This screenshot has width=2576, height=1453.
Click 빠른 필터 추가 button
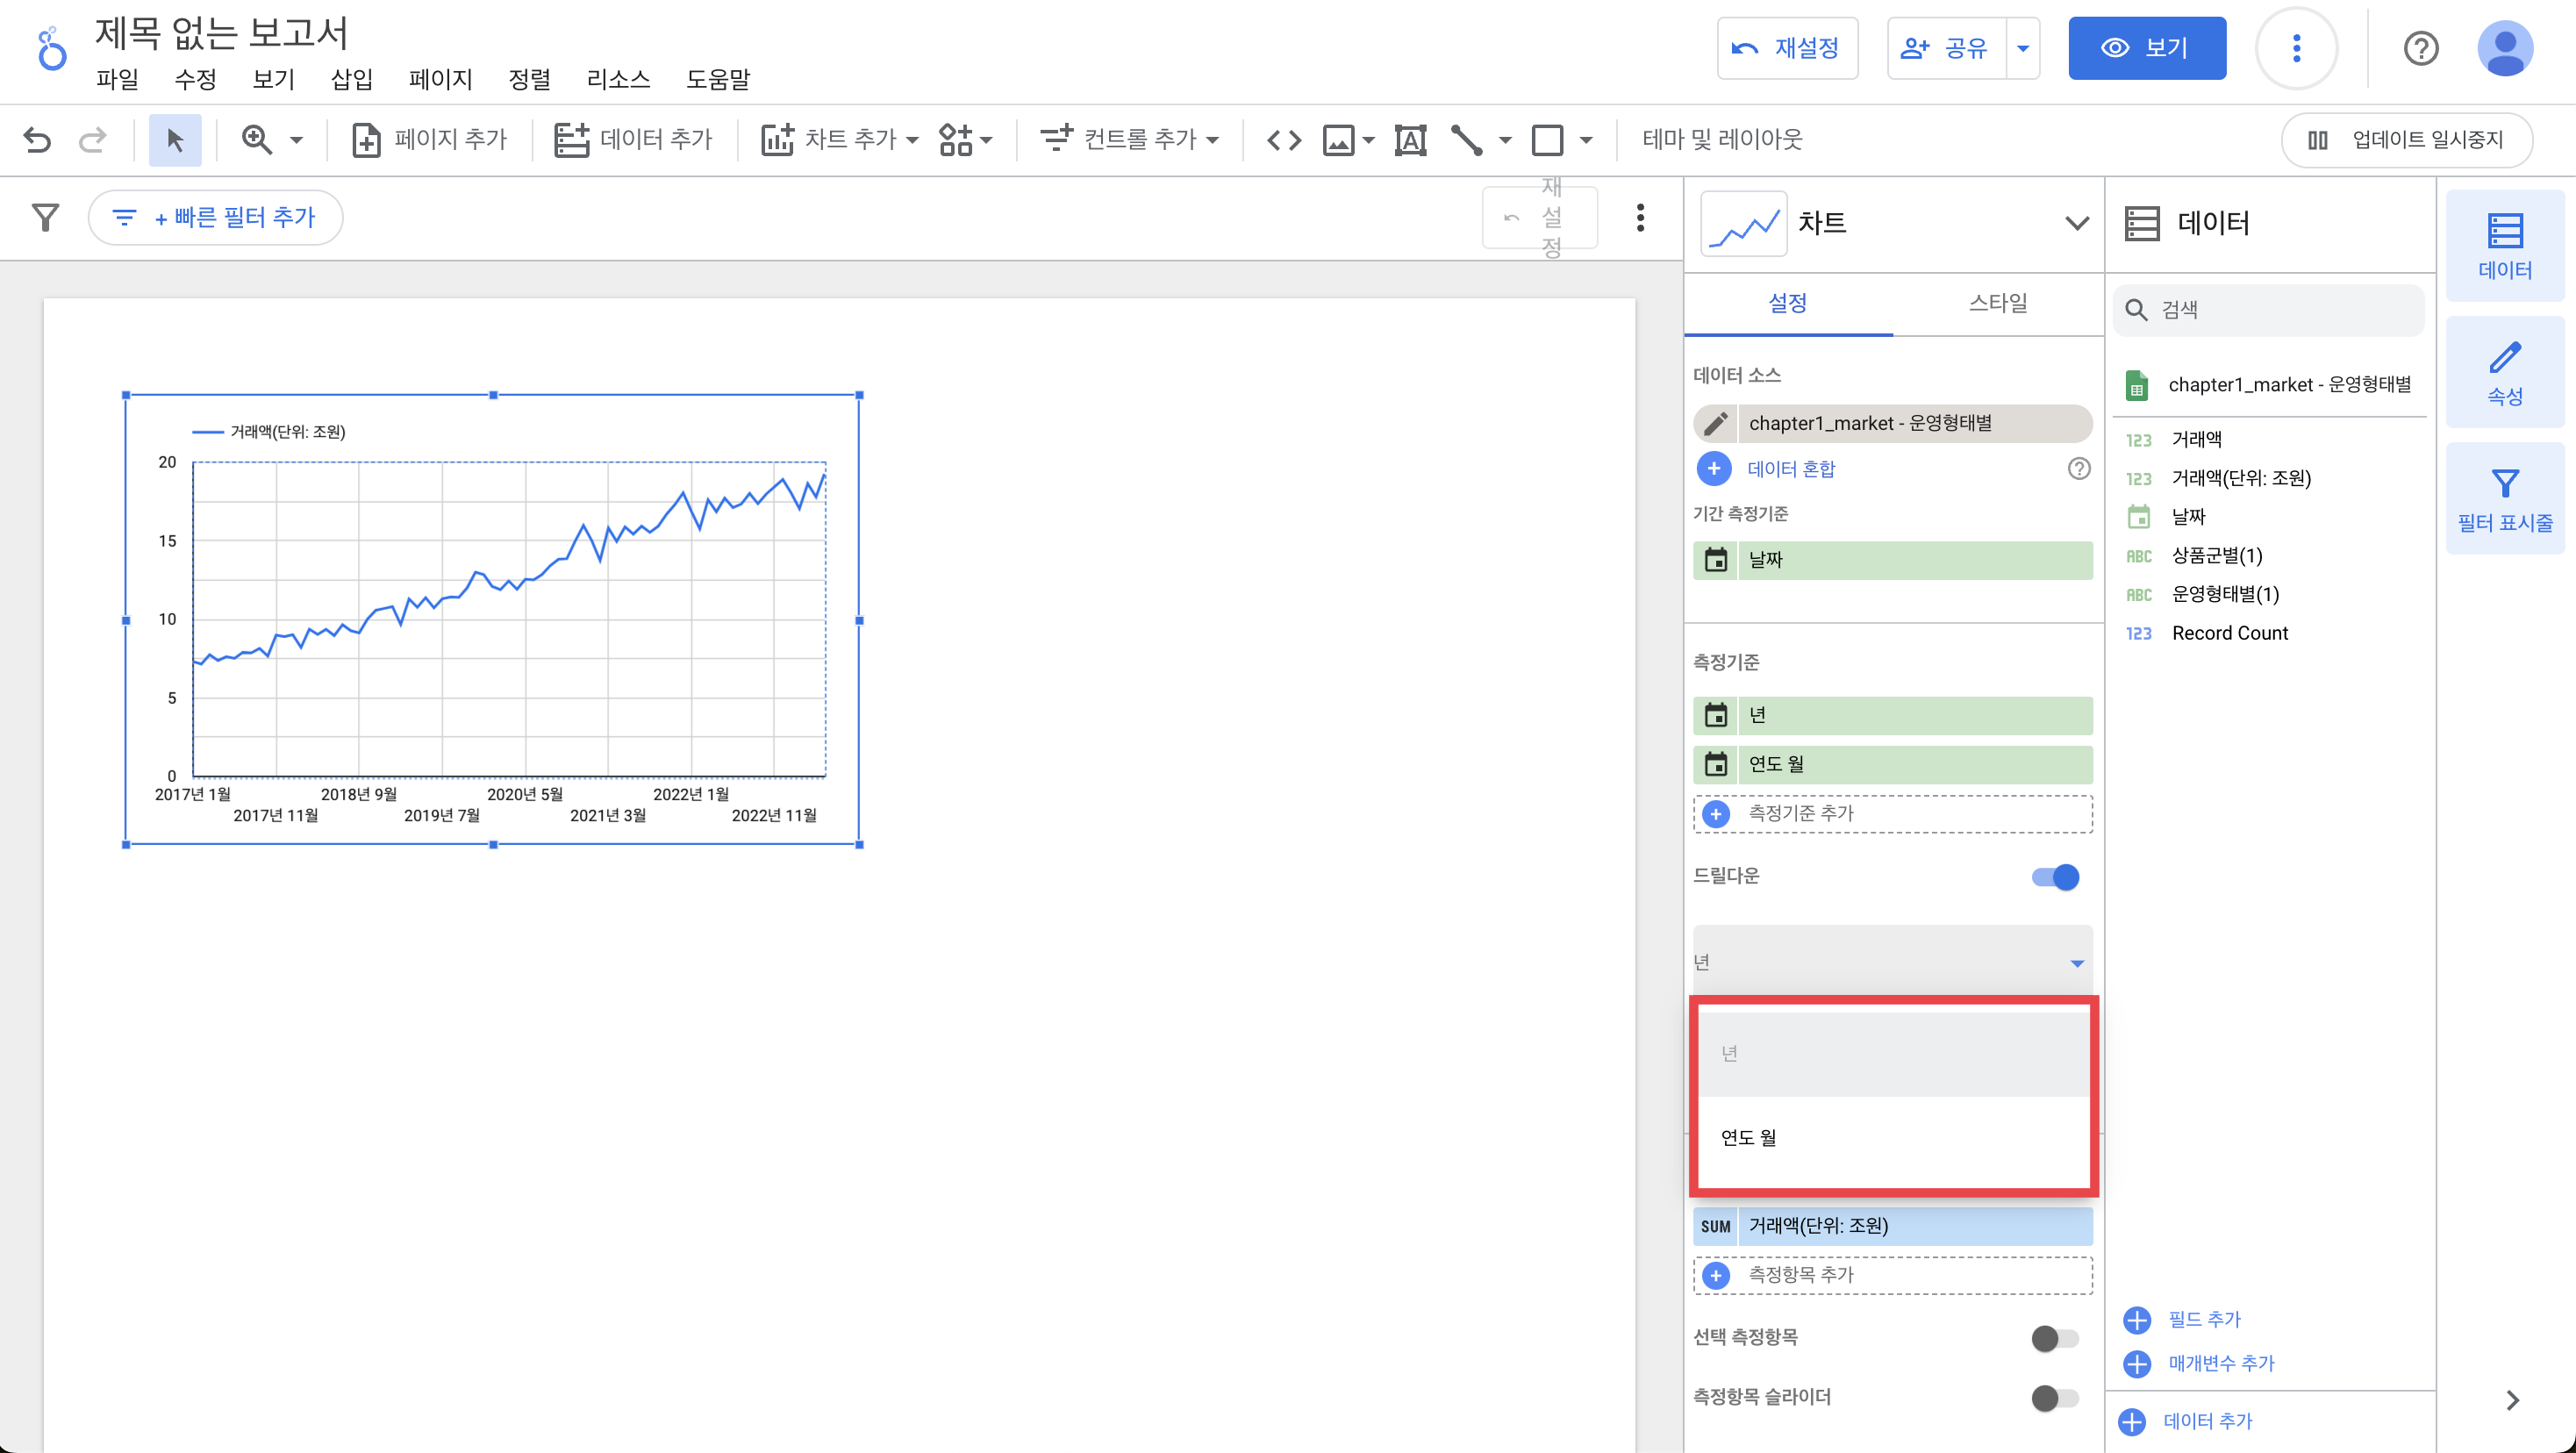pyautogui.click(x=216, y=217)
